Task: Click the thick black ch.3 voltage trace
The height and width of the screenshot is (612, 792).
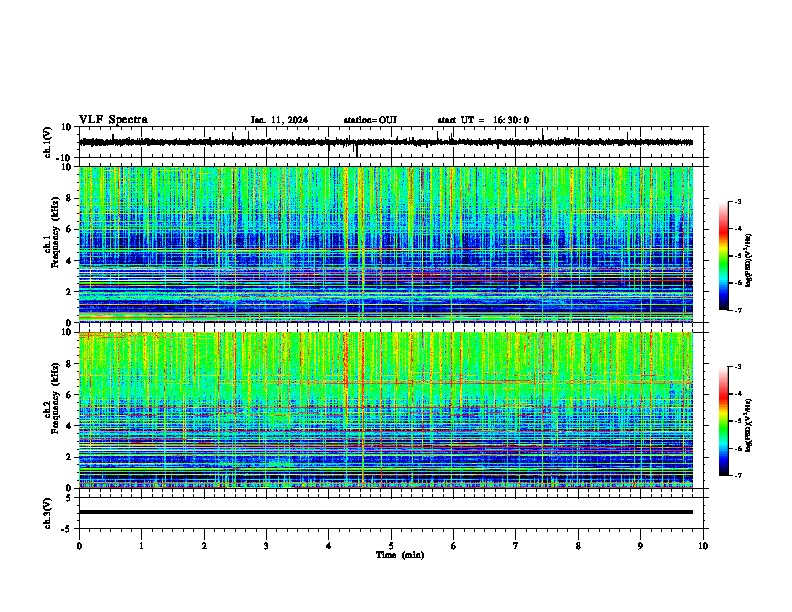Action: [x=386, y=512]
